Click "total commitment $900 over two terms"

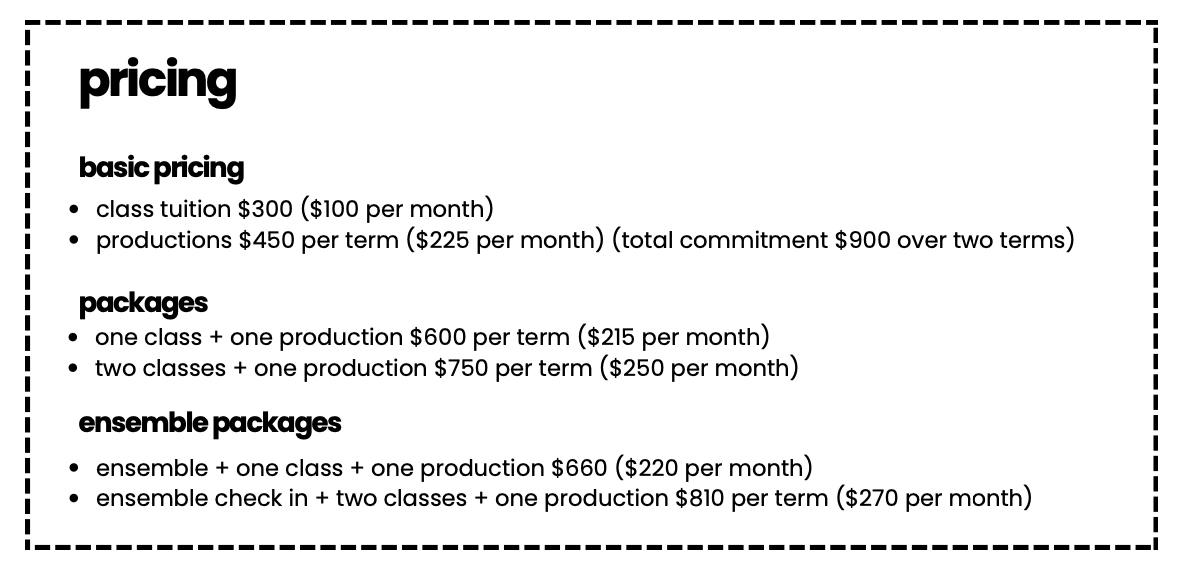tap(842, 241)
